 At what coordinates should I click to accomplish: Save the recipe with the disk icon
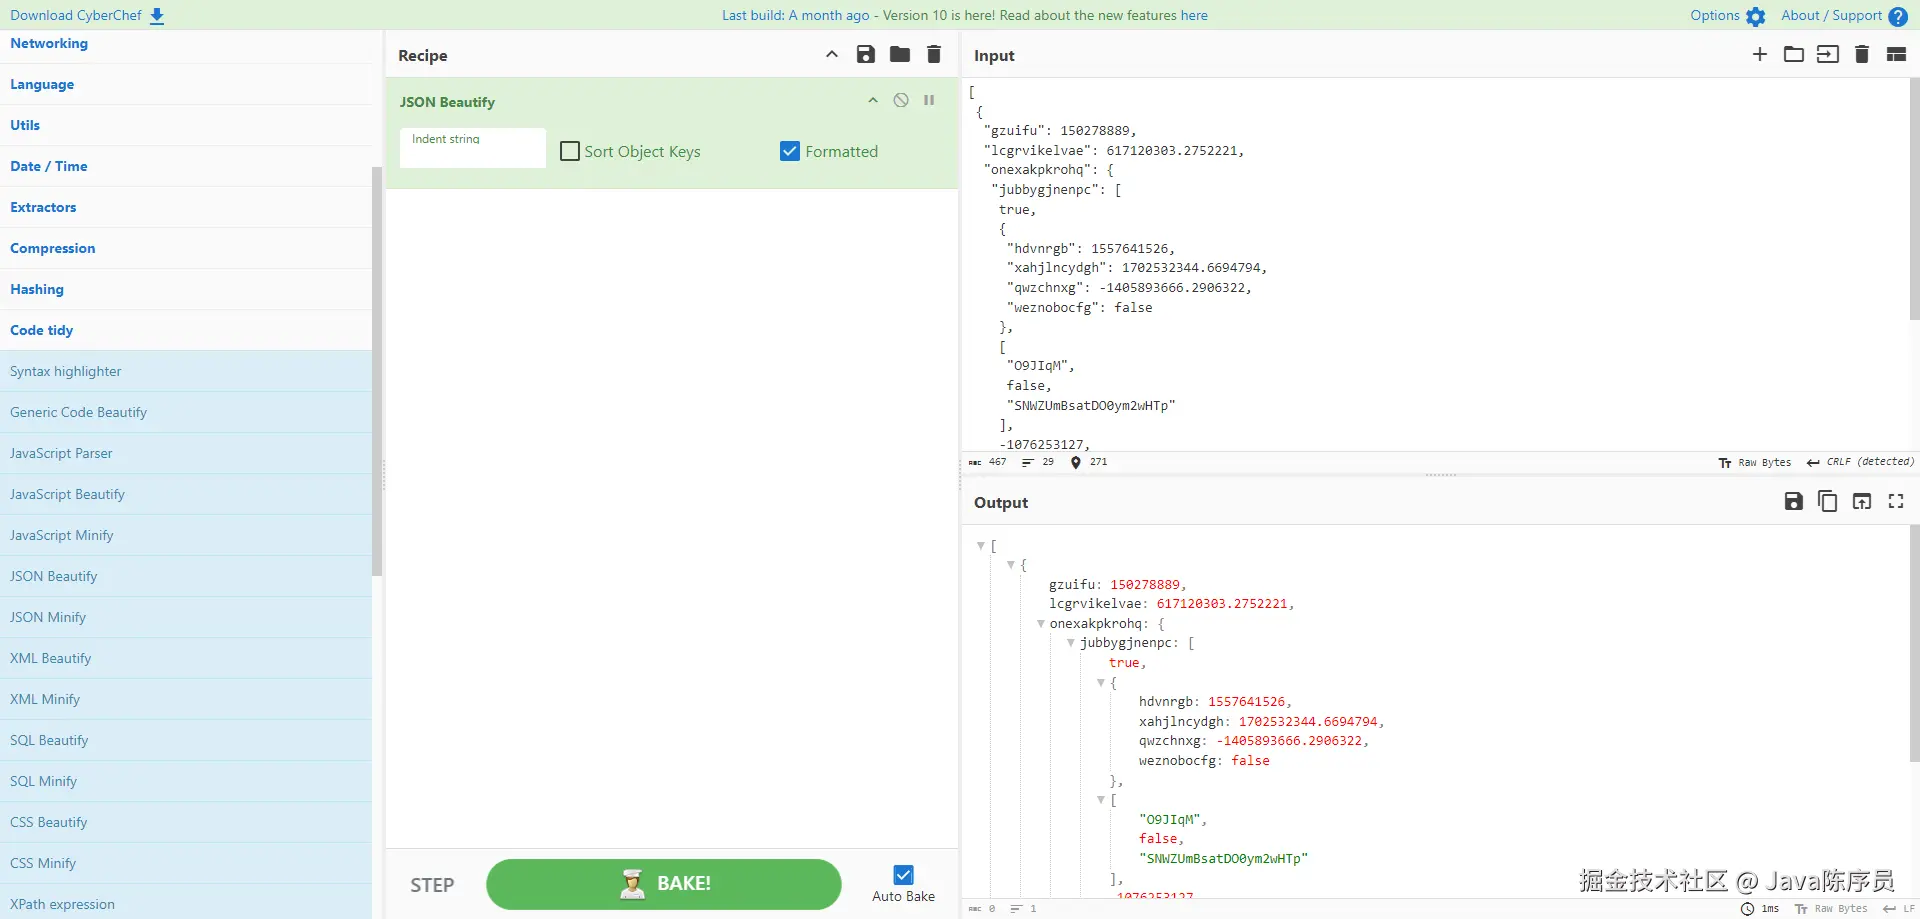tap(866, 55)
